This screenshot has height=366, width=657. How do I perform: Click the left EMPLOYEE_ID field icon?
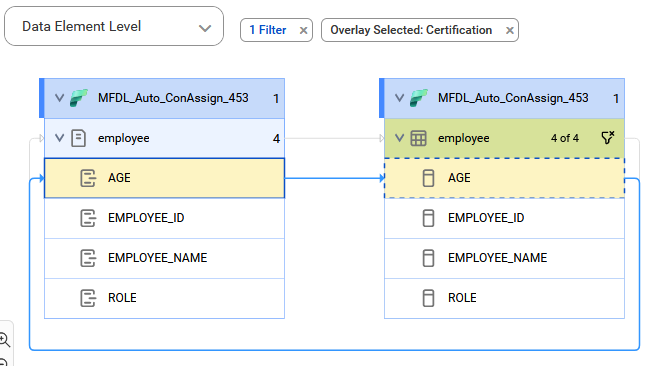click(x=88, y=218)
